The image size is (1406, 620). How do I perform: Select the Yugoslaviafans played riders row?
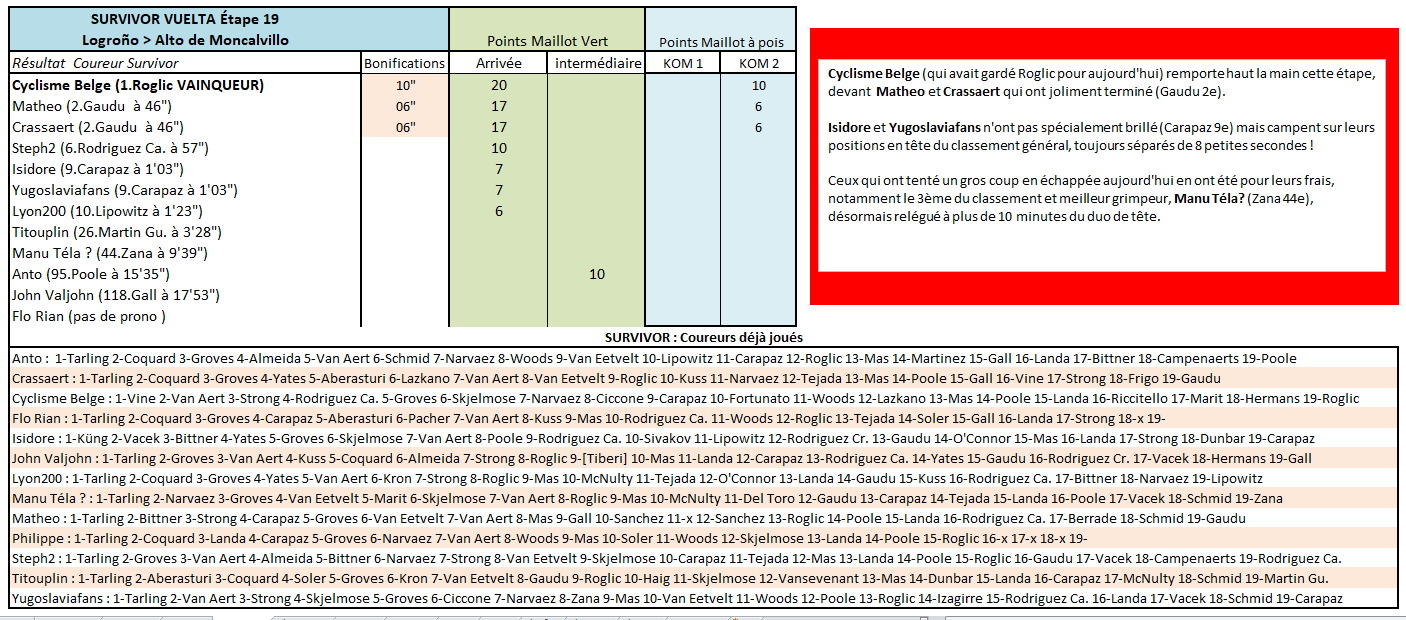[x=676, y=599]
